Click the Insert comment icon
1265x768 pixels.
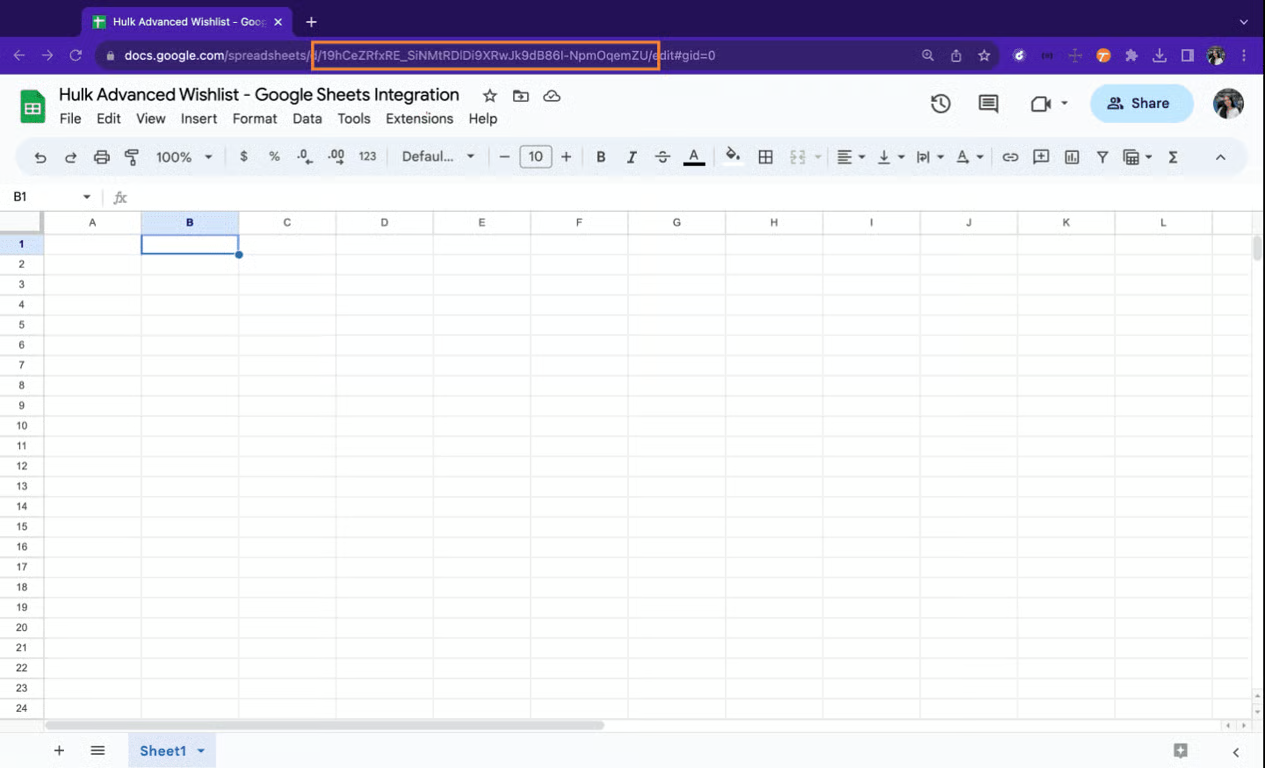[x=1041, y=157]
